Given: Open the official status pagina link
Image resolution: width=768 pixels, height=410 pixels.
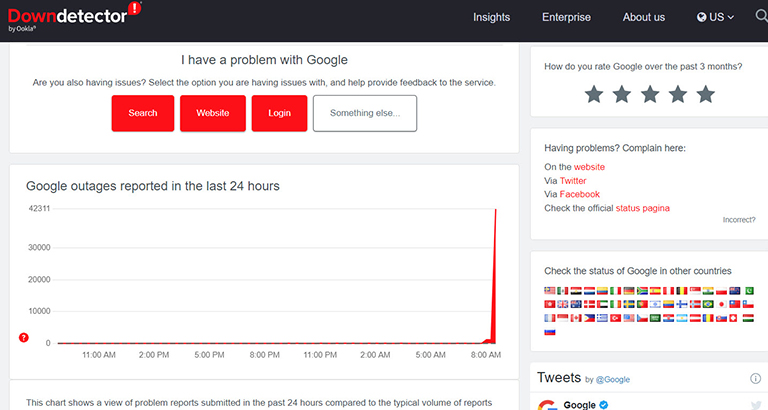Looking at the screenshot, I should click(643, 208).
